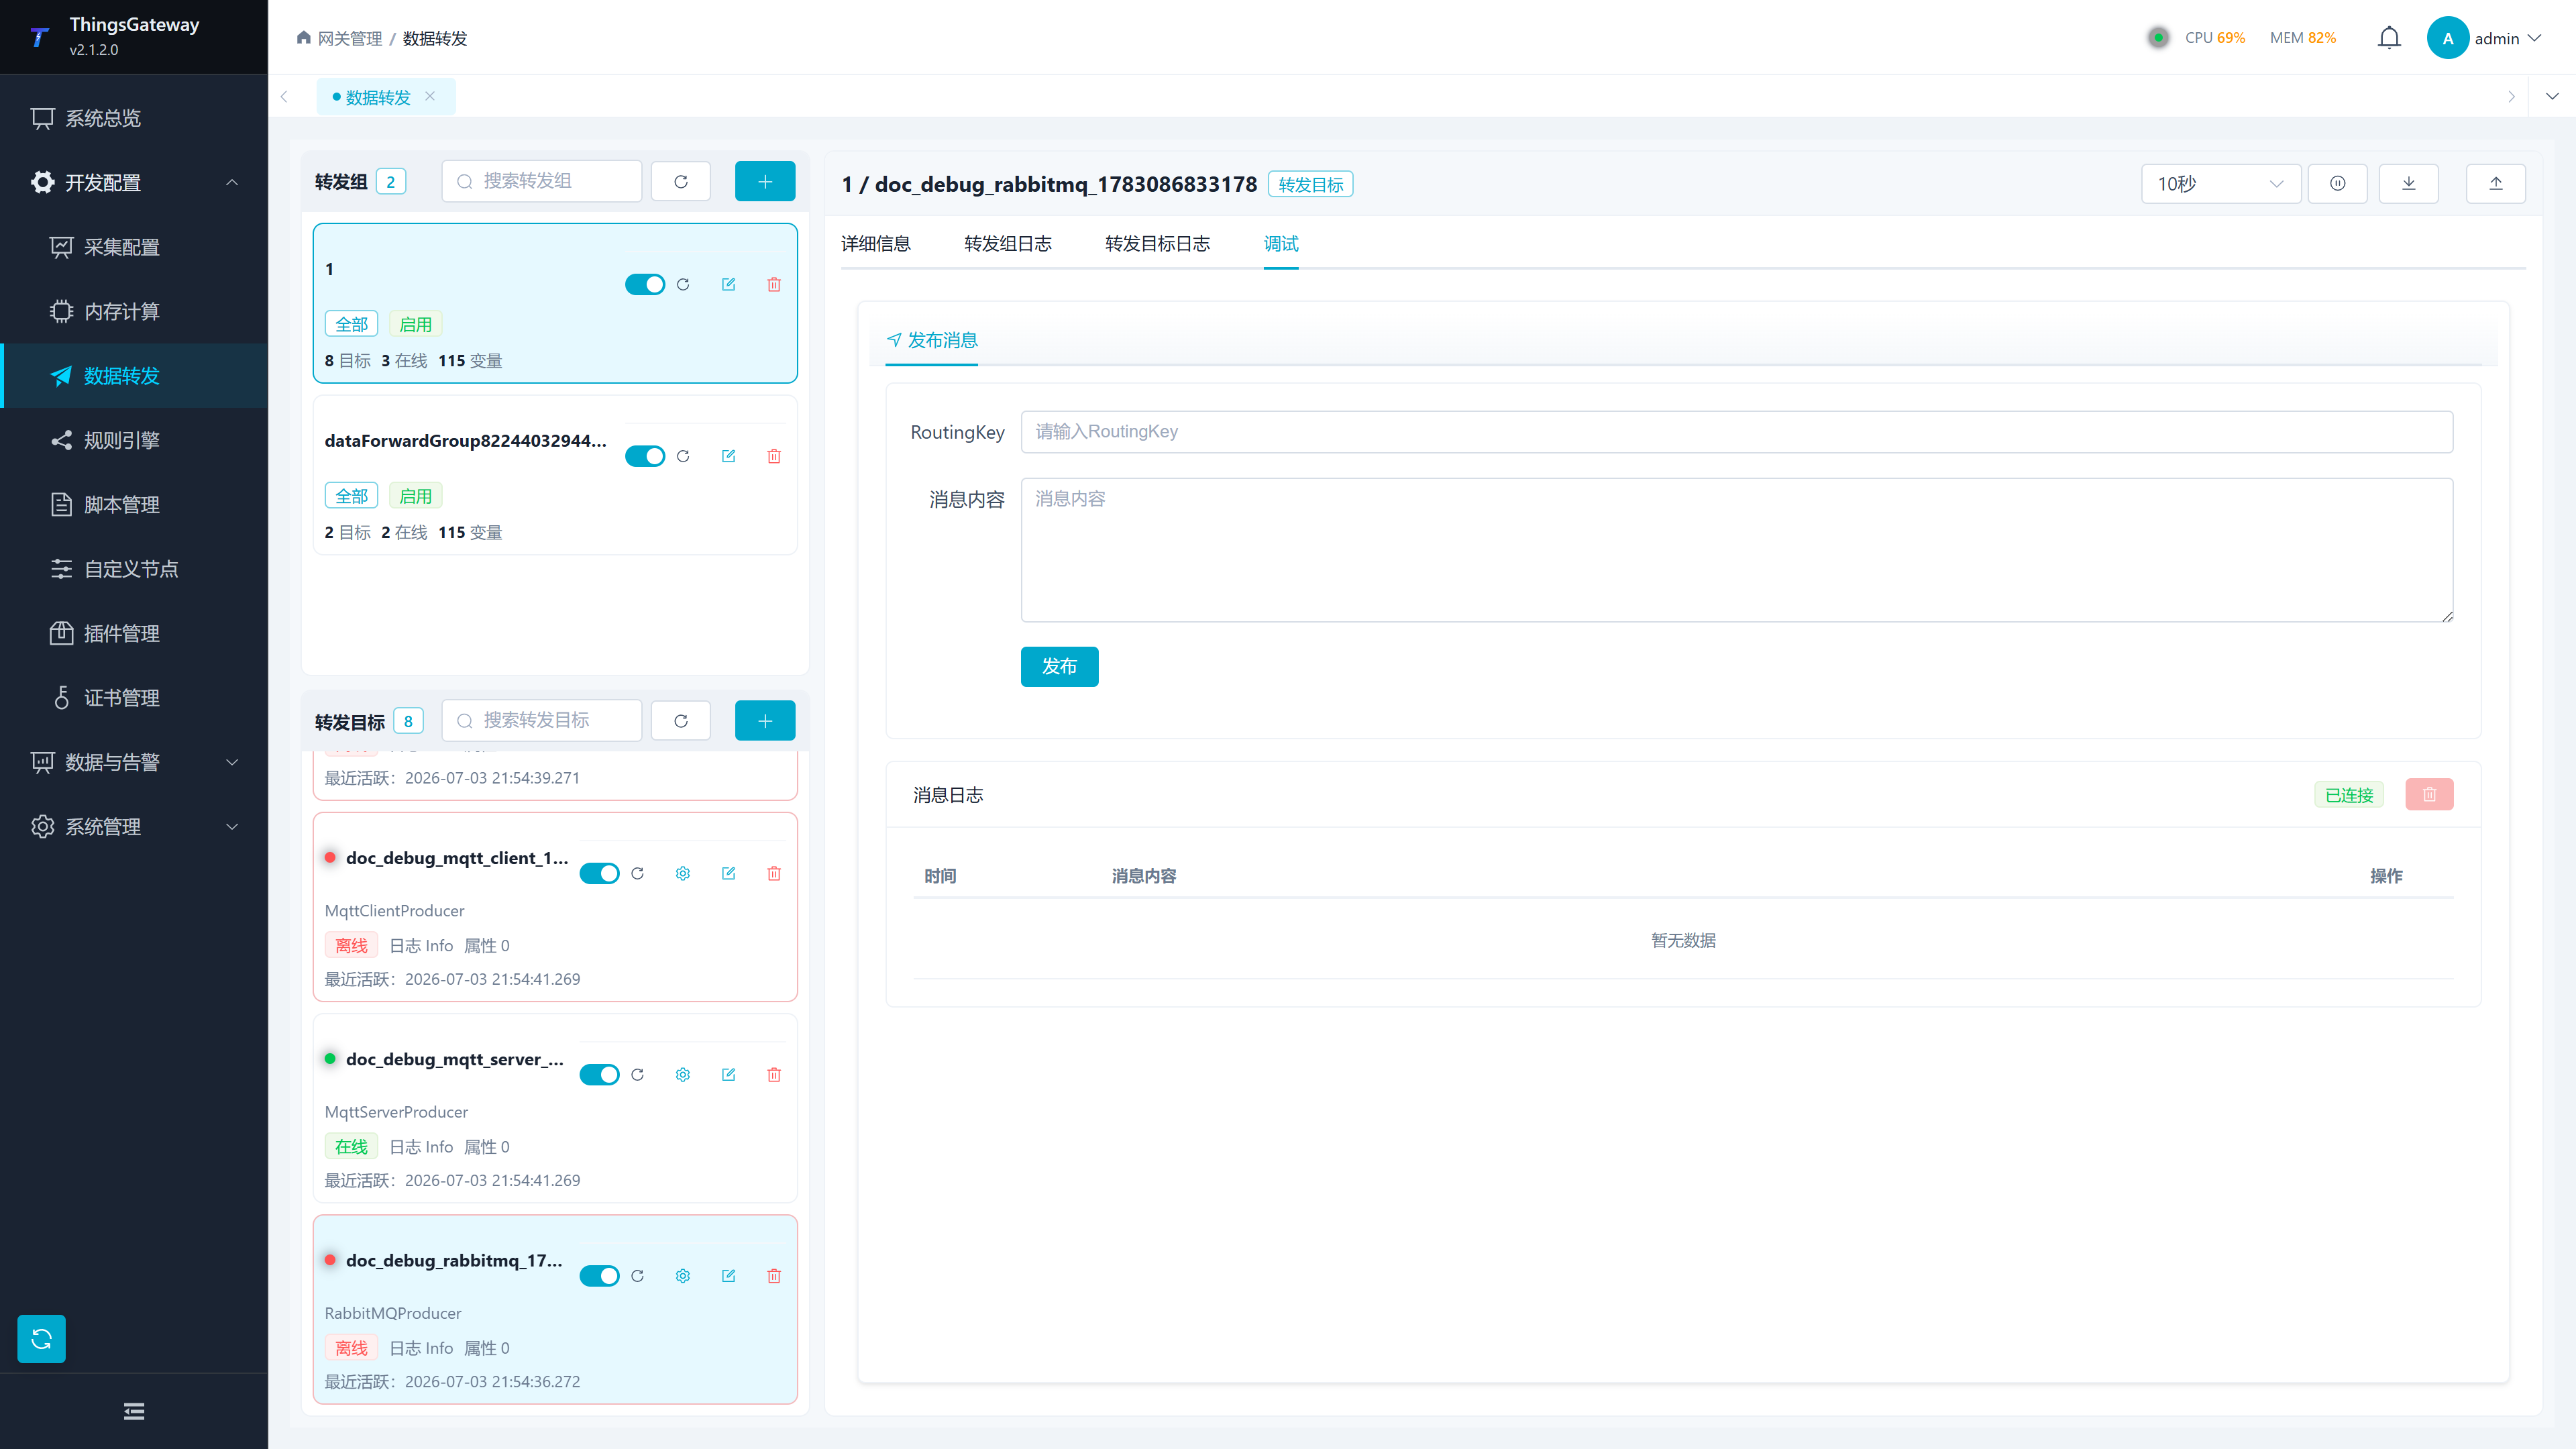Open settings for doc_debug_rabbitmq target
The height and width of the screenshot is (1449, 2576).
[x=683, y=1276]
